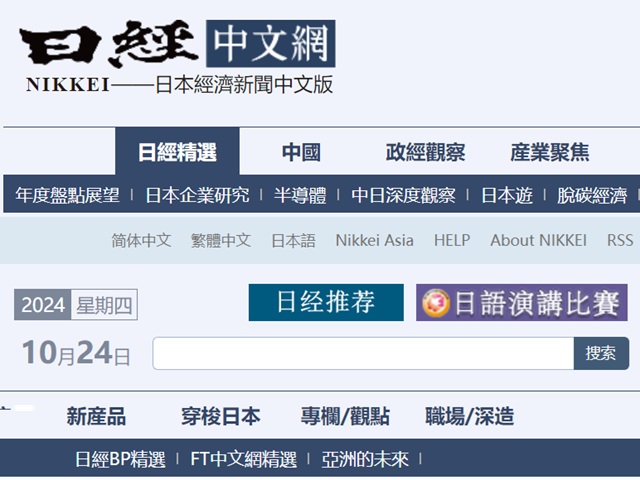This screenshot has width=640, height=480.
Task: Open FT中文網精選 link
Action: click(x=243, y=459)
